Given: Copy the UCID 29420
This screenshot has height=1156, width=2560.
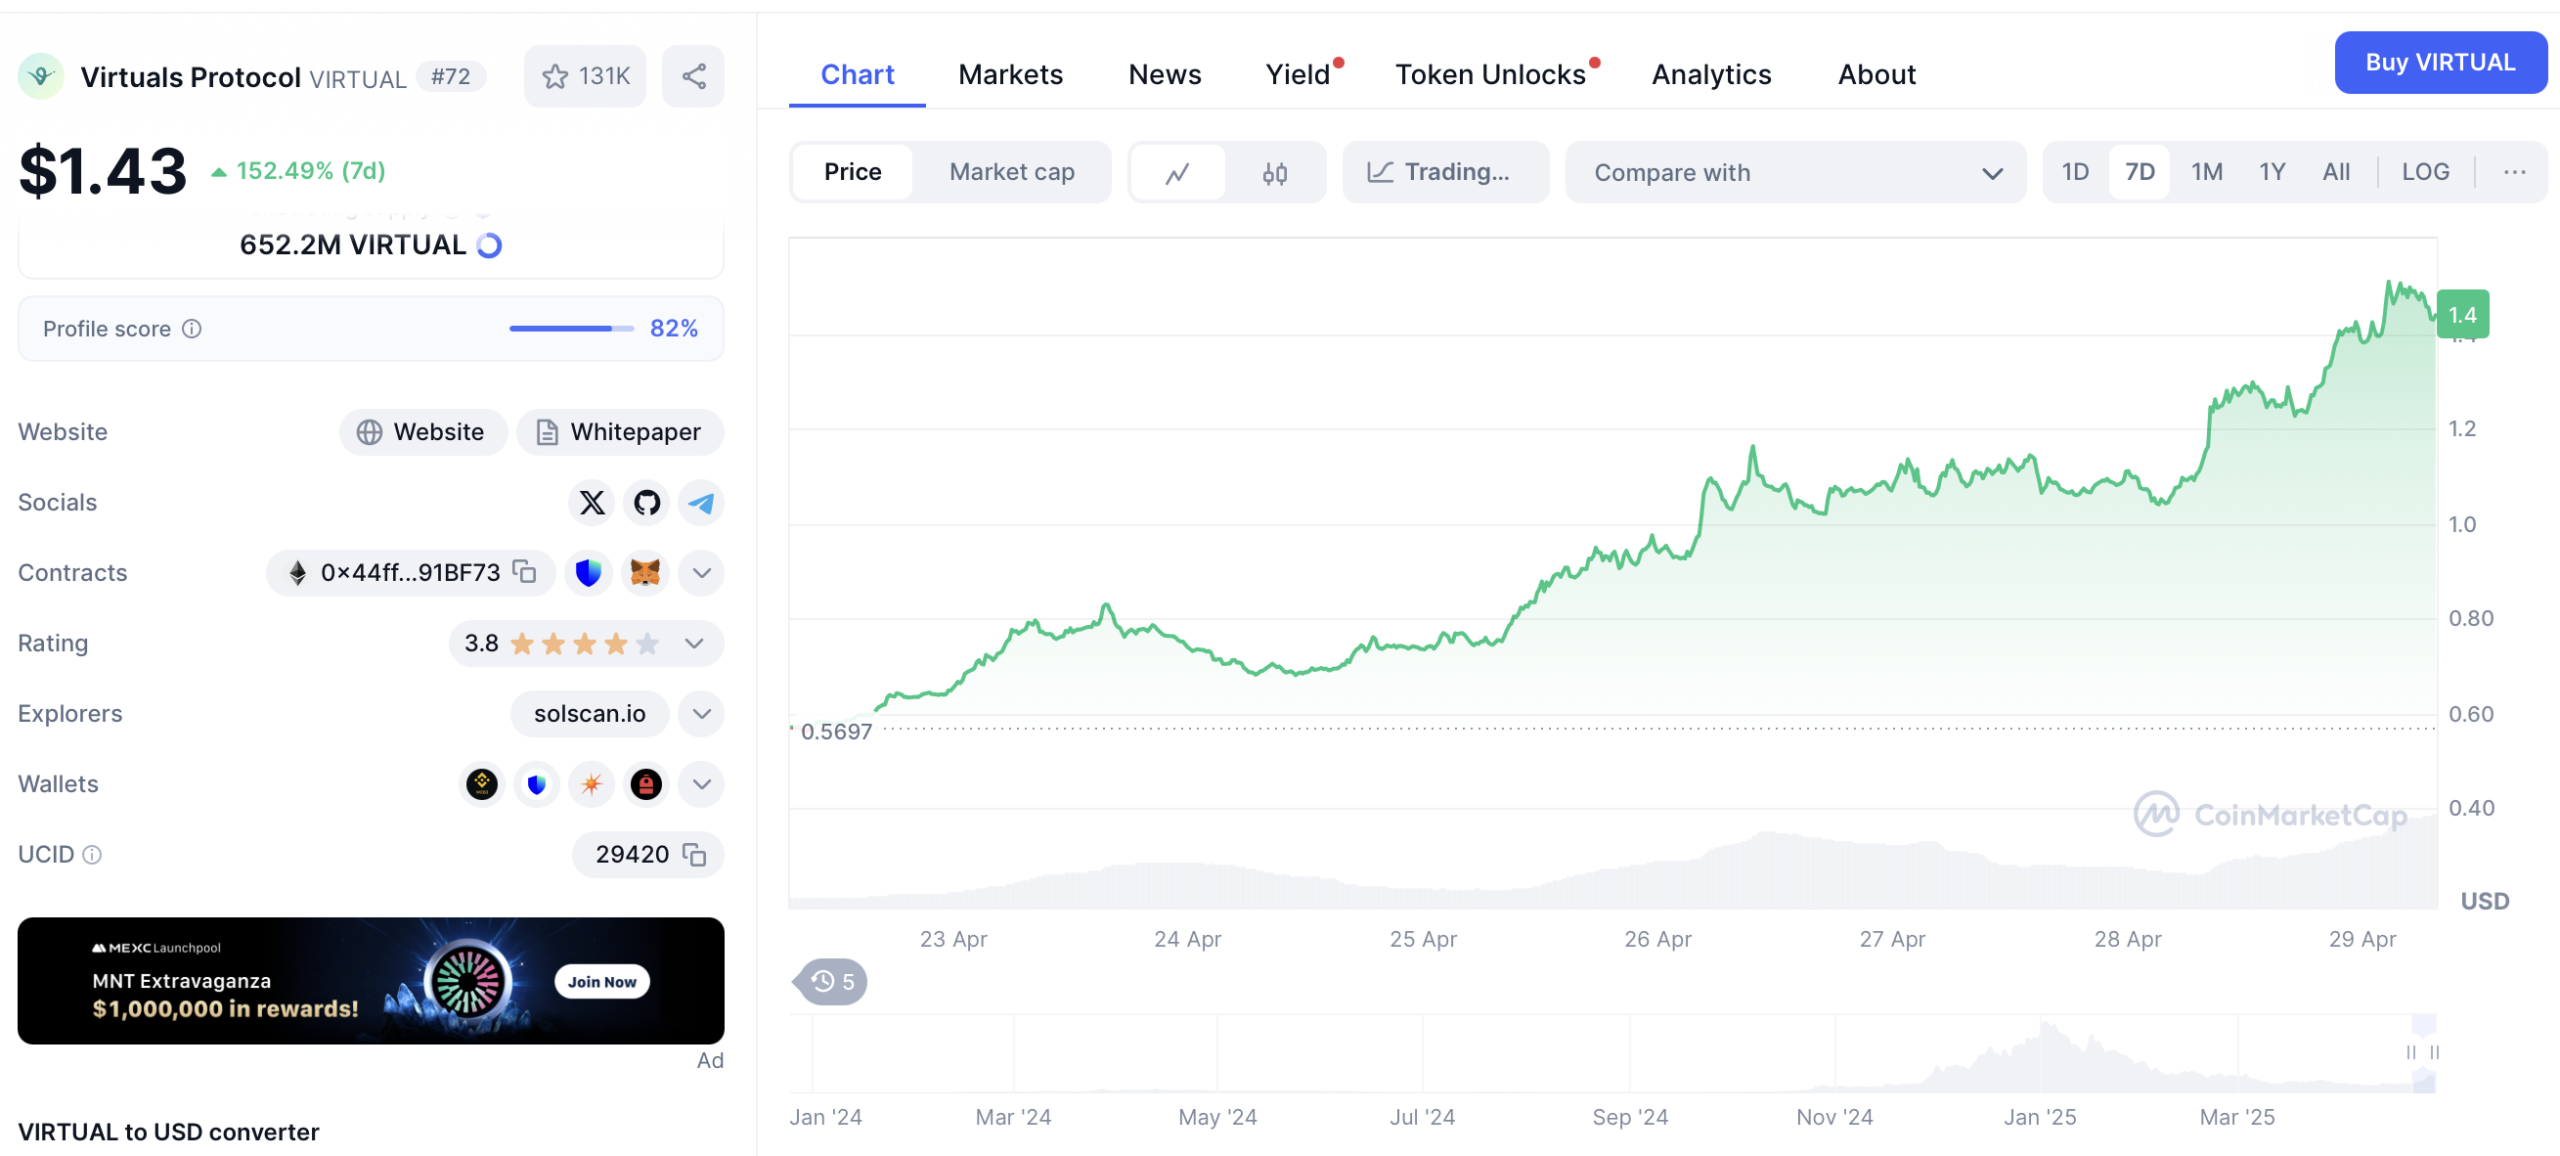Looking at the screenshot, I should coord(694,854).
